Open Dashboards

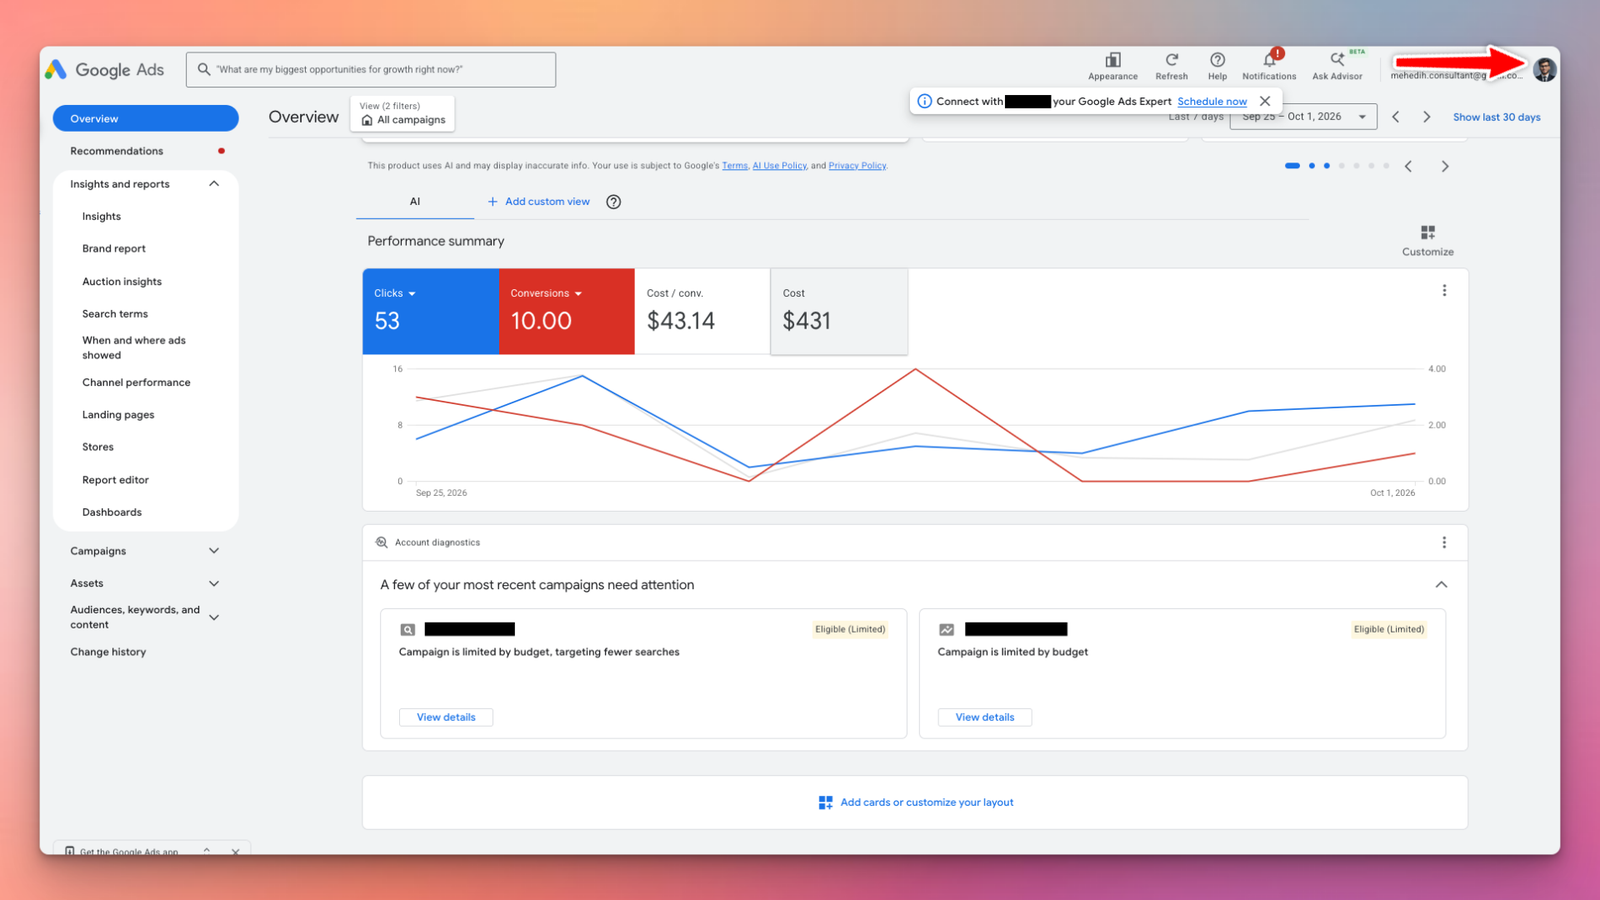[112, 512]
